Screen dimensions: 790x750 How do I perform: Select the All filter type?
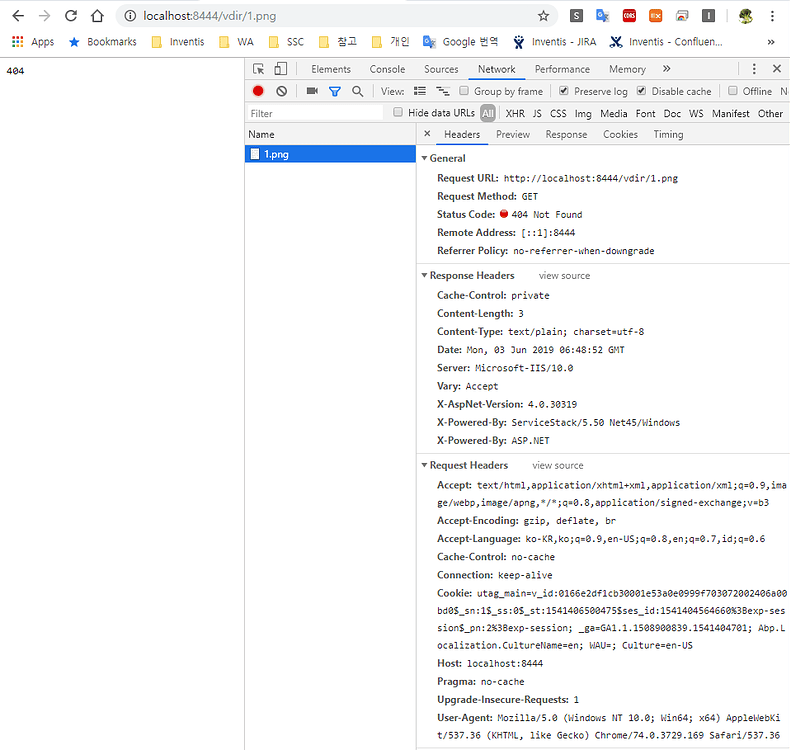[488, 113]
